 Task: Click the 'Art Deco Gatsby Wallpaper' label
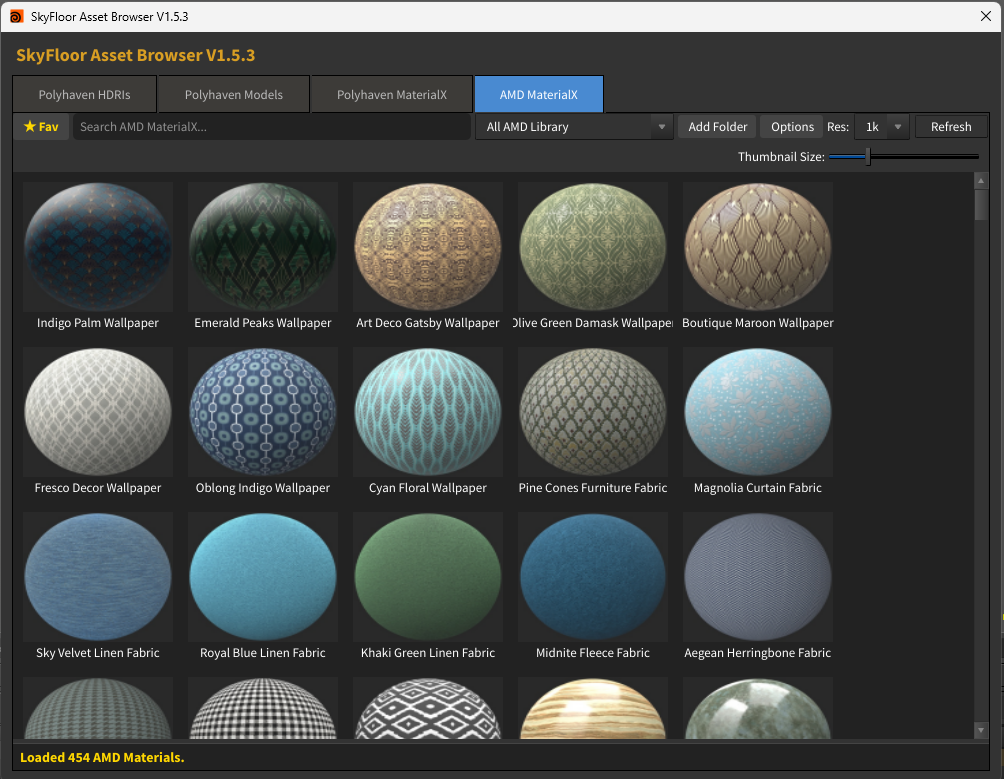(428, 323)
